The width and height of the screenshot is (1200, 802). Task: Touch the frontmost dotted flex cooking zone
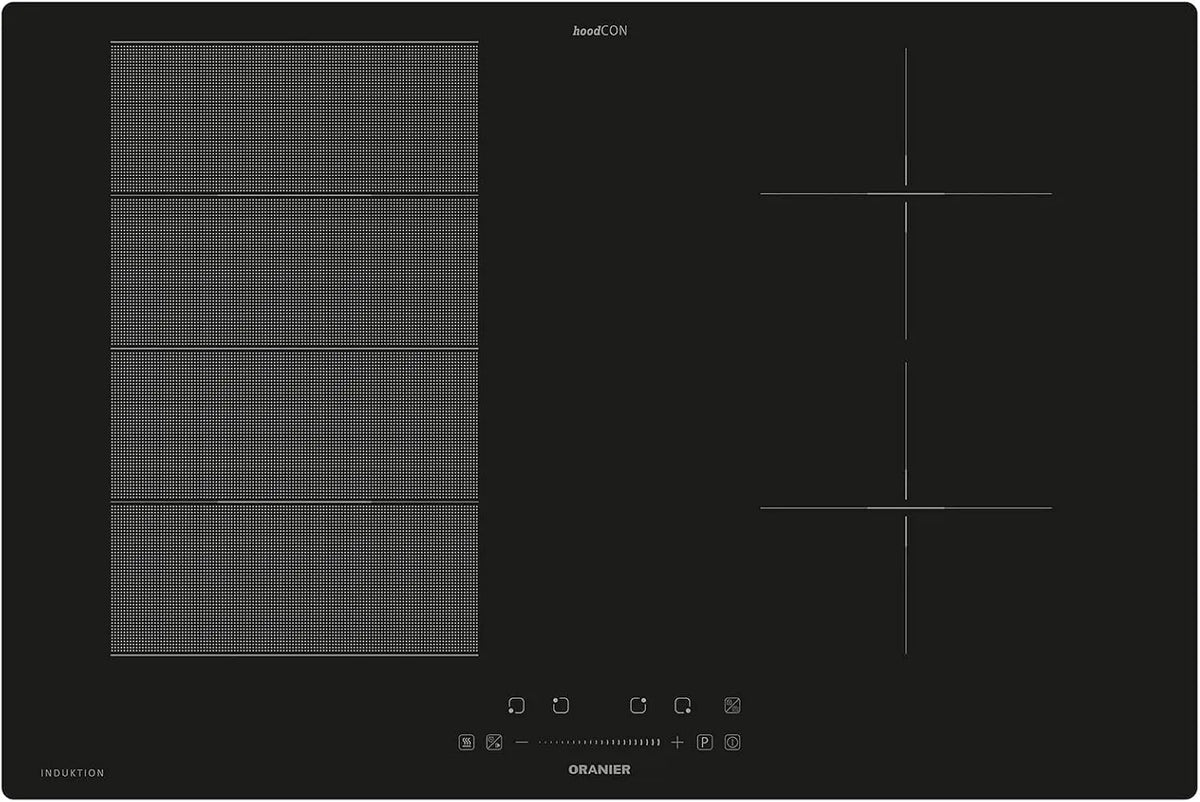(294, 579)
